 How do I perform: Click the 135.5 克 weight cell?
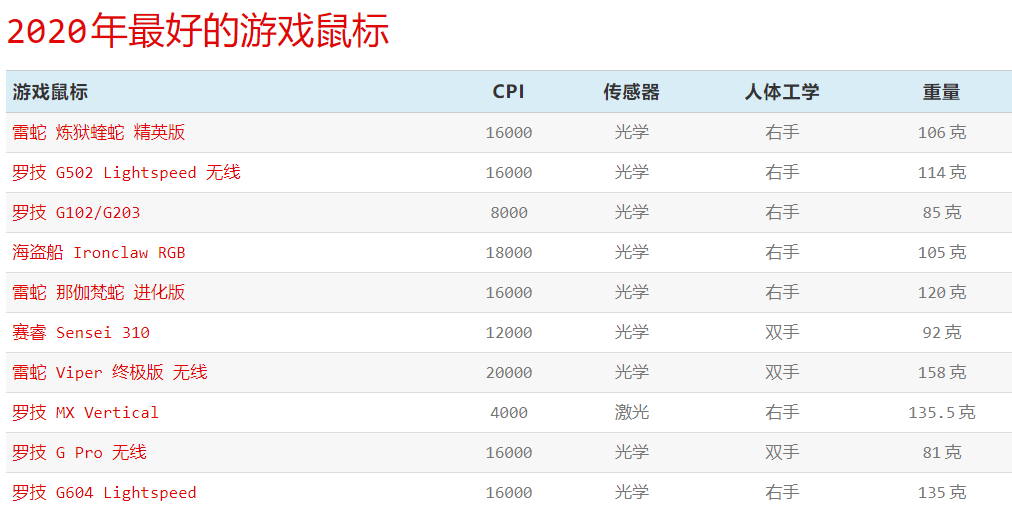(941, 412)
